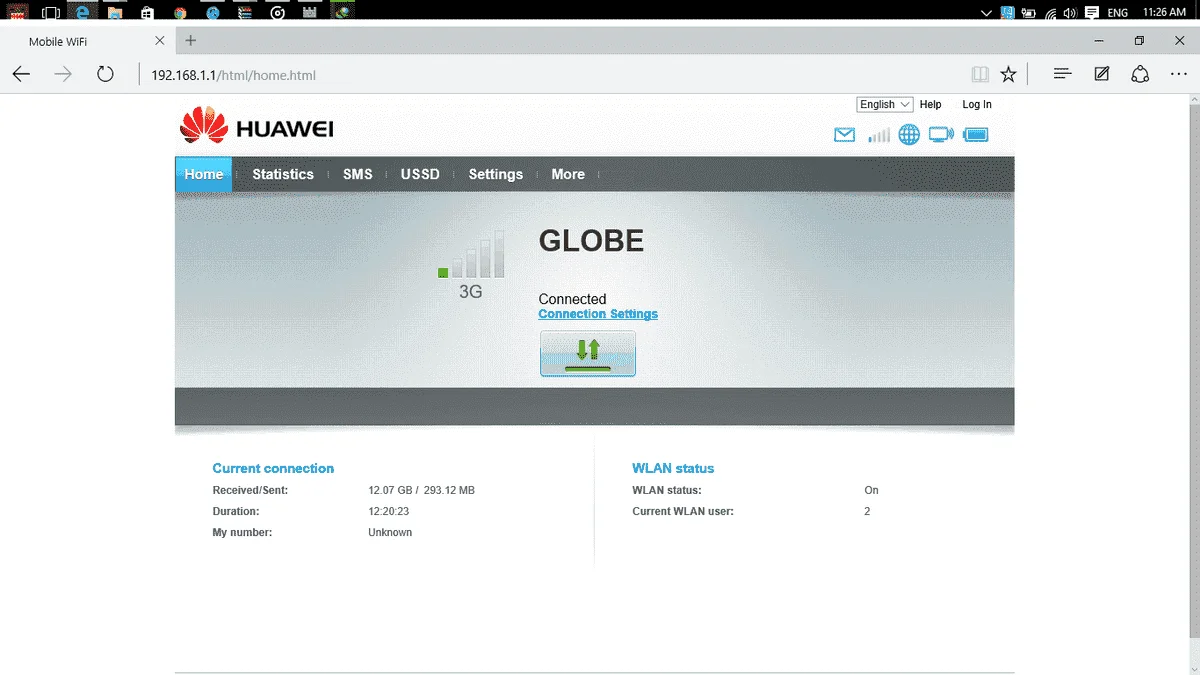Screen dimensions: 1200x675
Task: Make a Web Note in Edge
Action: coord(1102,74)
